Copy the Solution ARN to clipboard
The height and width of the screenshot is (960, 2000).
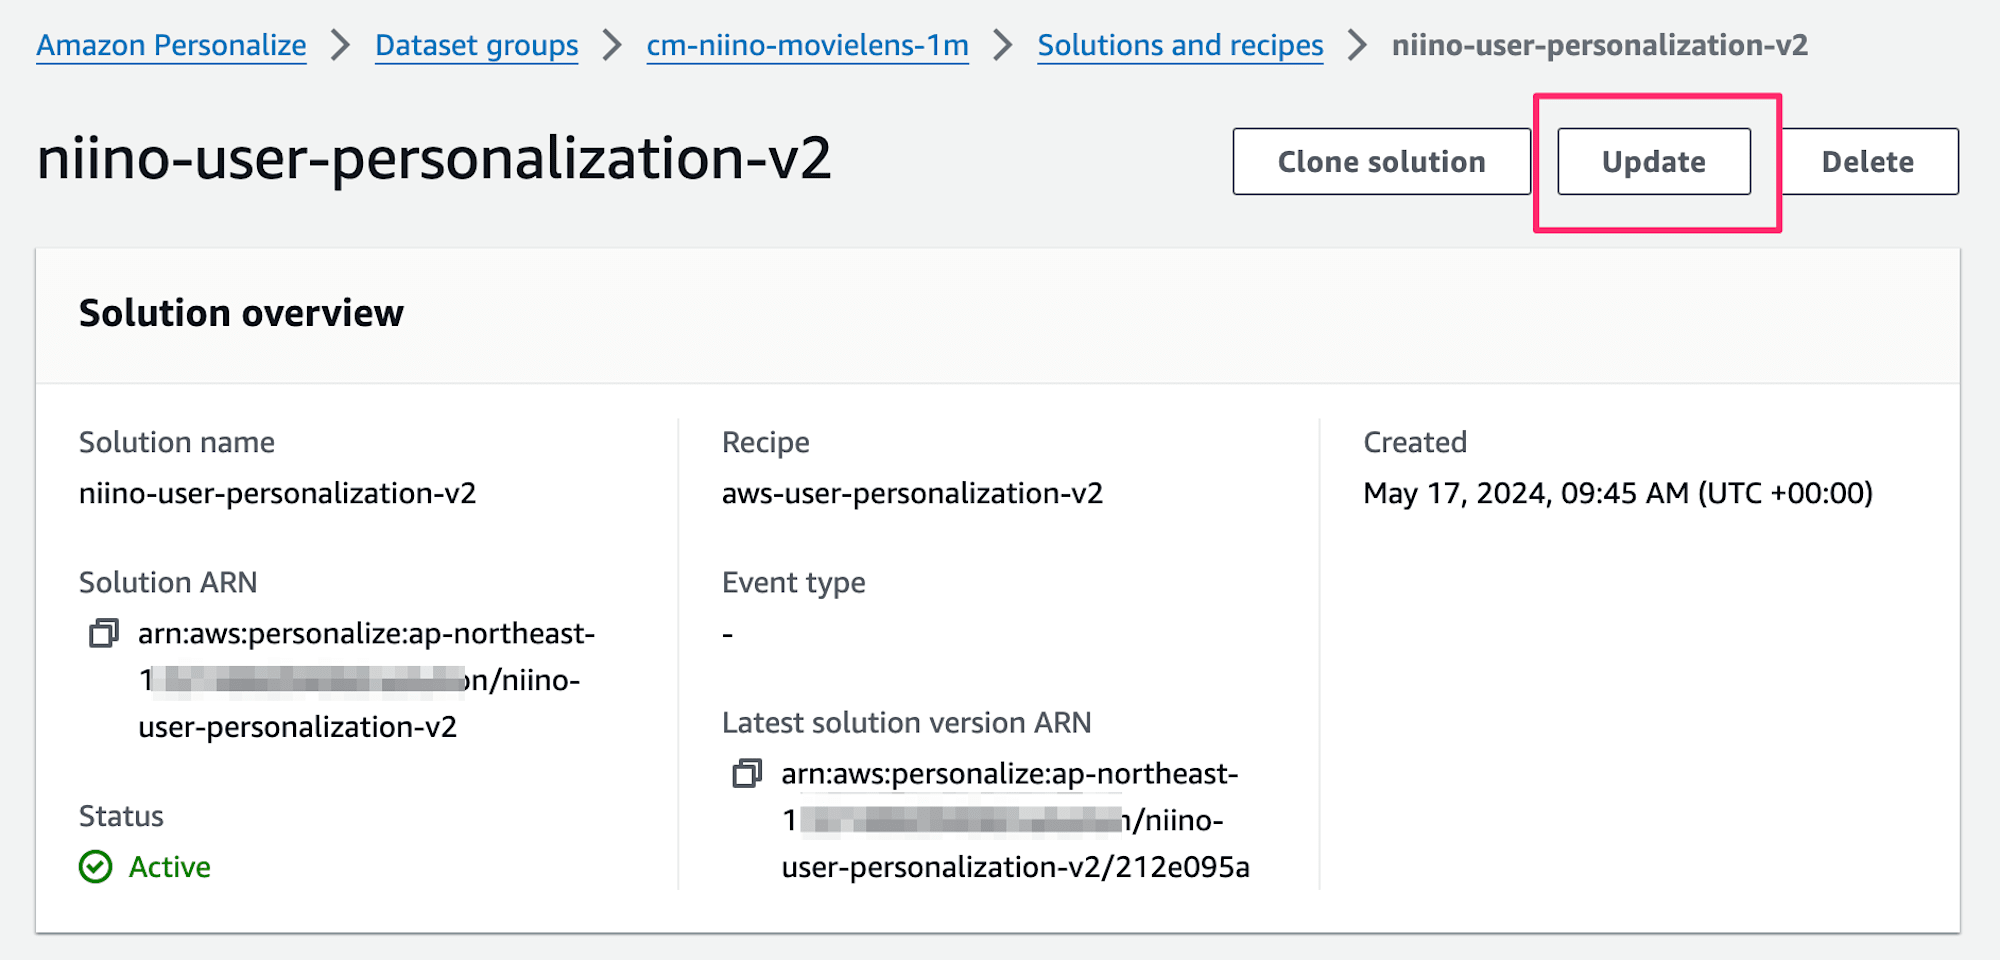104,633
